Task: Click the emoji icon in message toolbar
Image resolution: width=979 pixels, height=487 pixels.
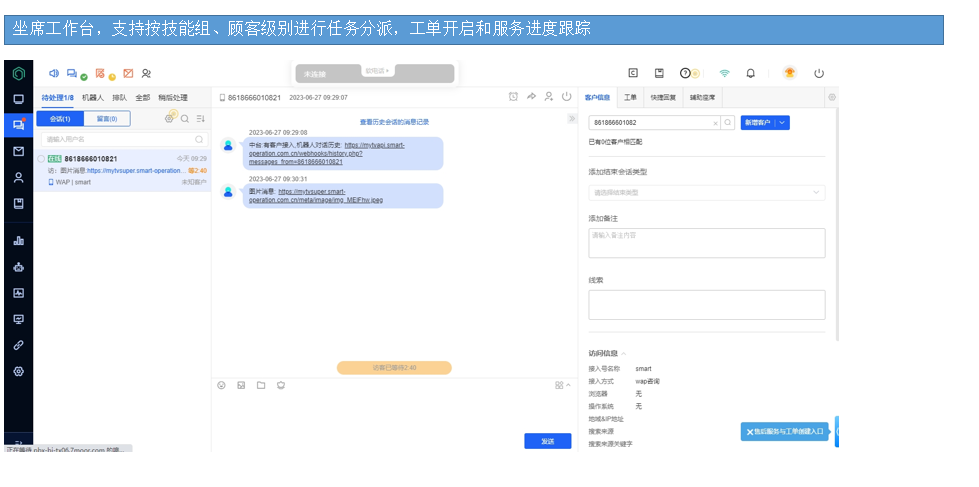Action: (221, 385)
